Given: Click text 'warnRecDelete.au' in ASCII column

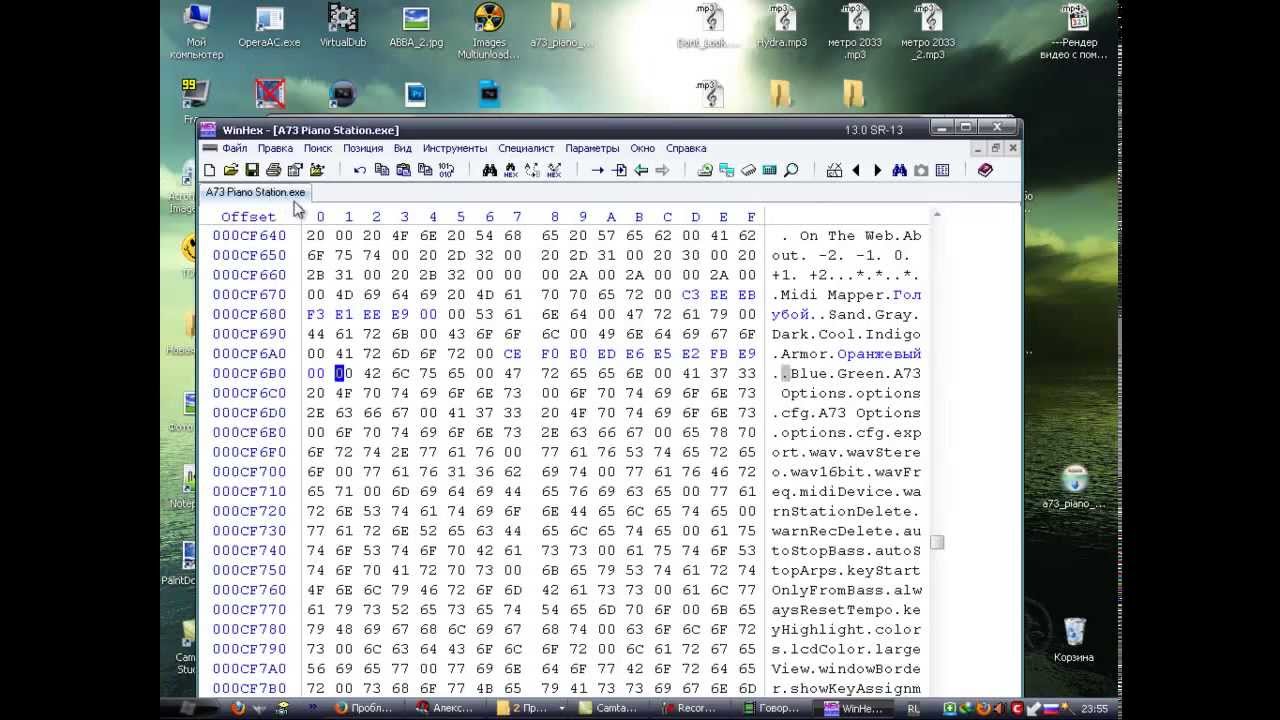Looking at the screenshot, I should point(846,531).
